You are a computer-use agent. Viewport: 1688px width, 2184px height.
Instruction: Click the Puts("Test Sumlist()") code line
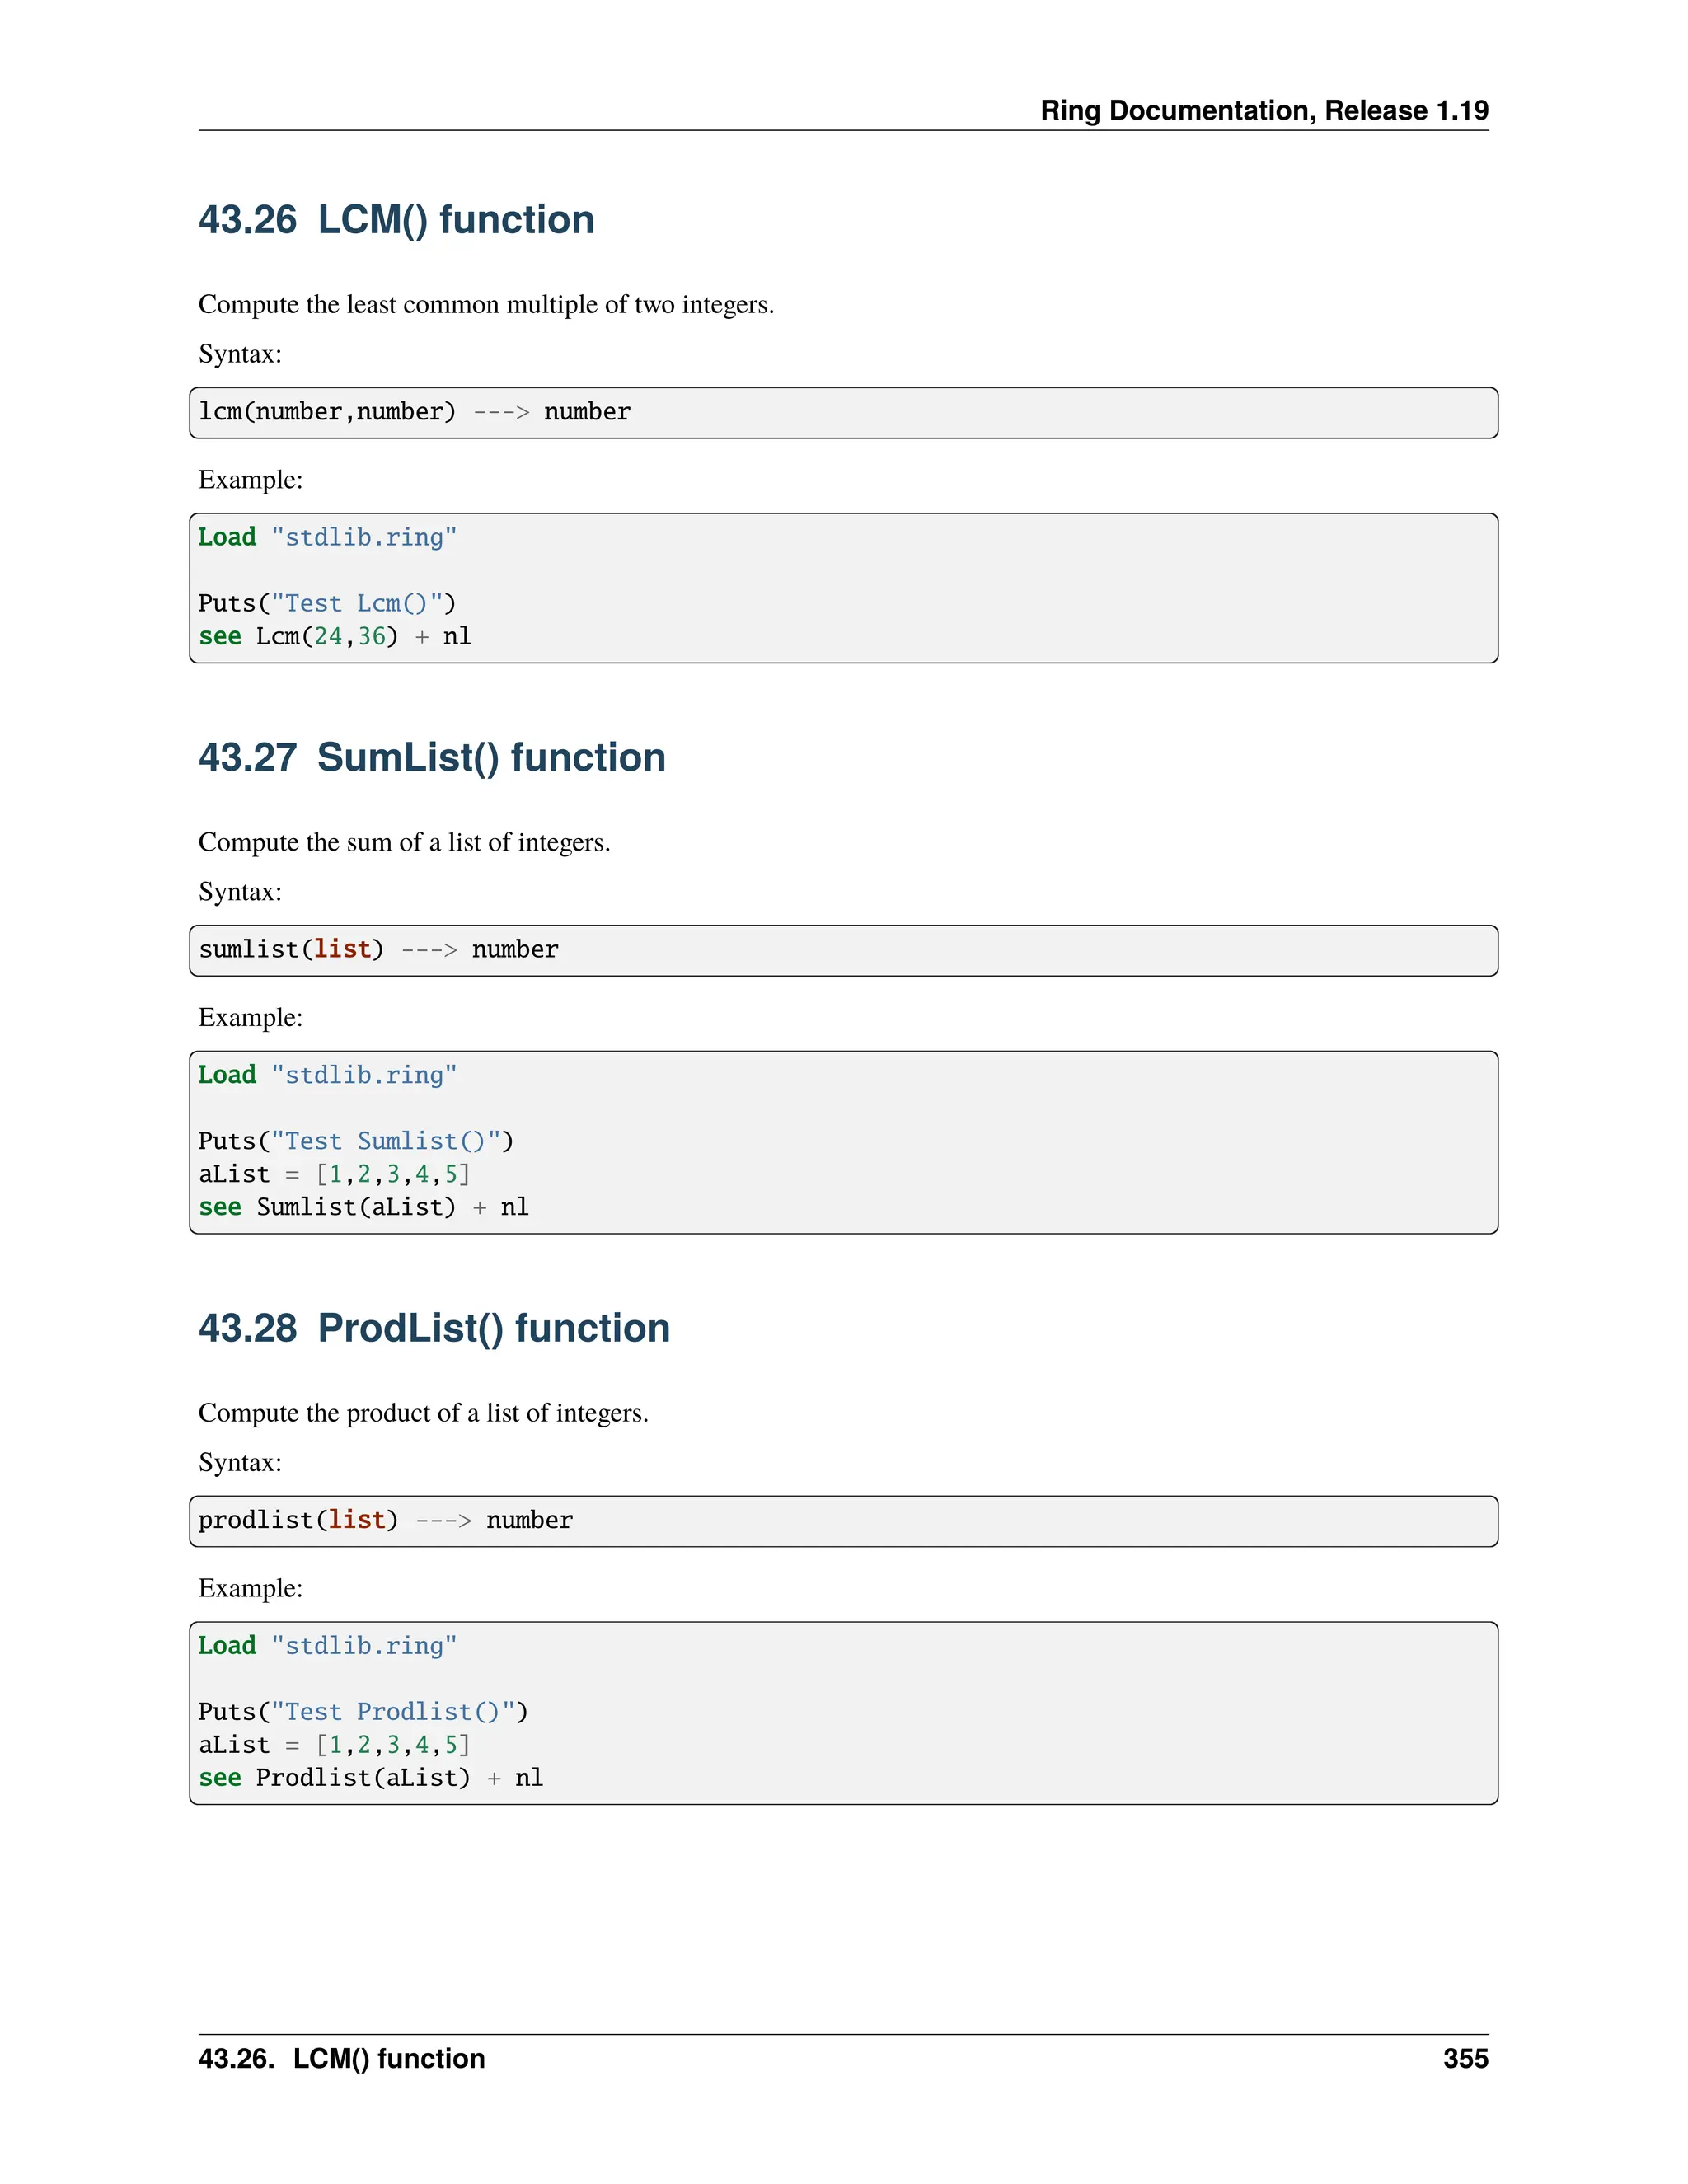[355, 1142]
